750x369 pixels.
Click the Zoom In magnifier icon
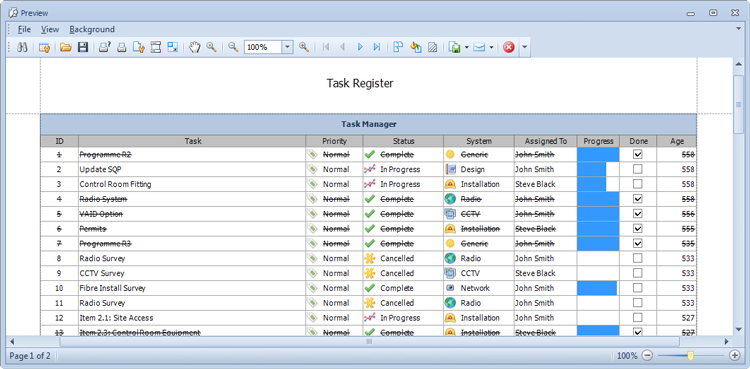(x=303, y=47)
